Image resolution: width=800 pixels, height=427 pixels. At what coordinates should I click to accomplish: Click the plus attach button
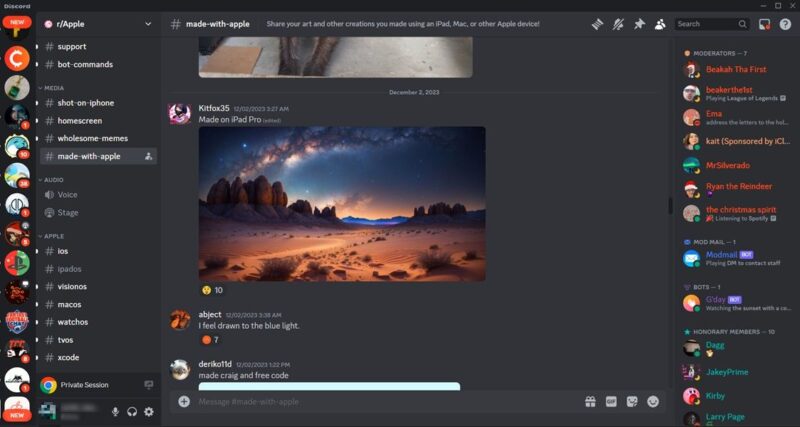184,401
